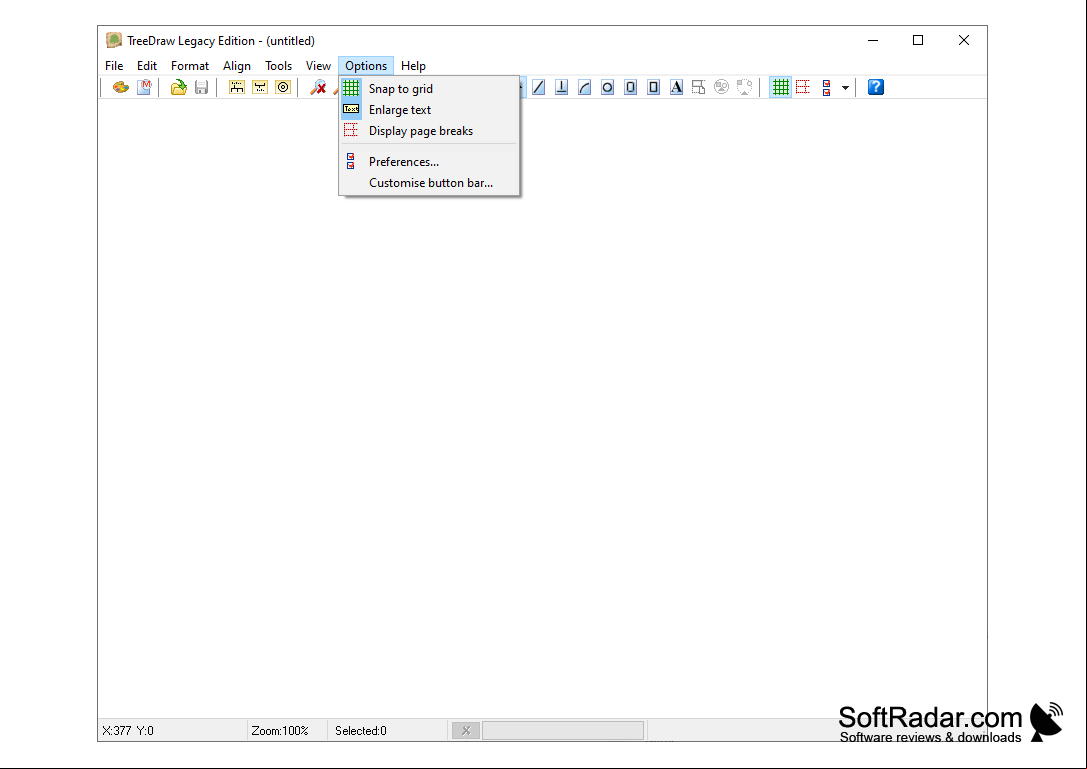Click the second yellow tree chart icon
Screen dimensions: 1087x769
[x=260, y=87]
